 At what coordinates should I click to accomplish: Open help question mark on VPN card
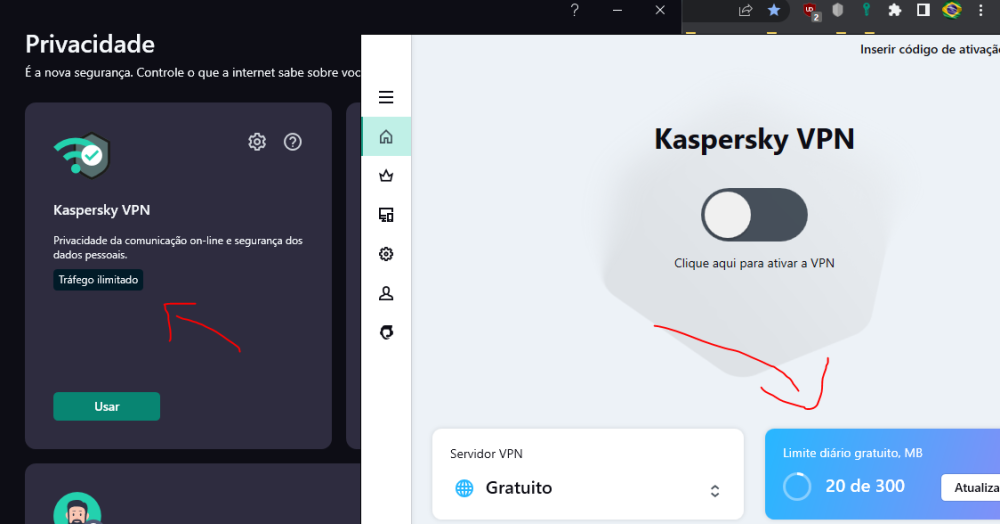pyautogui.click(x=293, y=142)
